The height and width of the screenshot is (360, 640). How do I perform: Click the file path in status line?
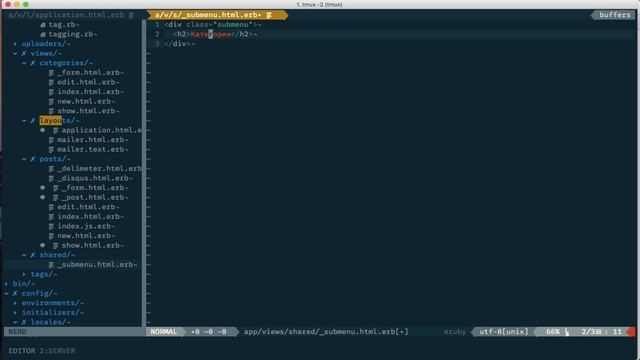point(326,332)
